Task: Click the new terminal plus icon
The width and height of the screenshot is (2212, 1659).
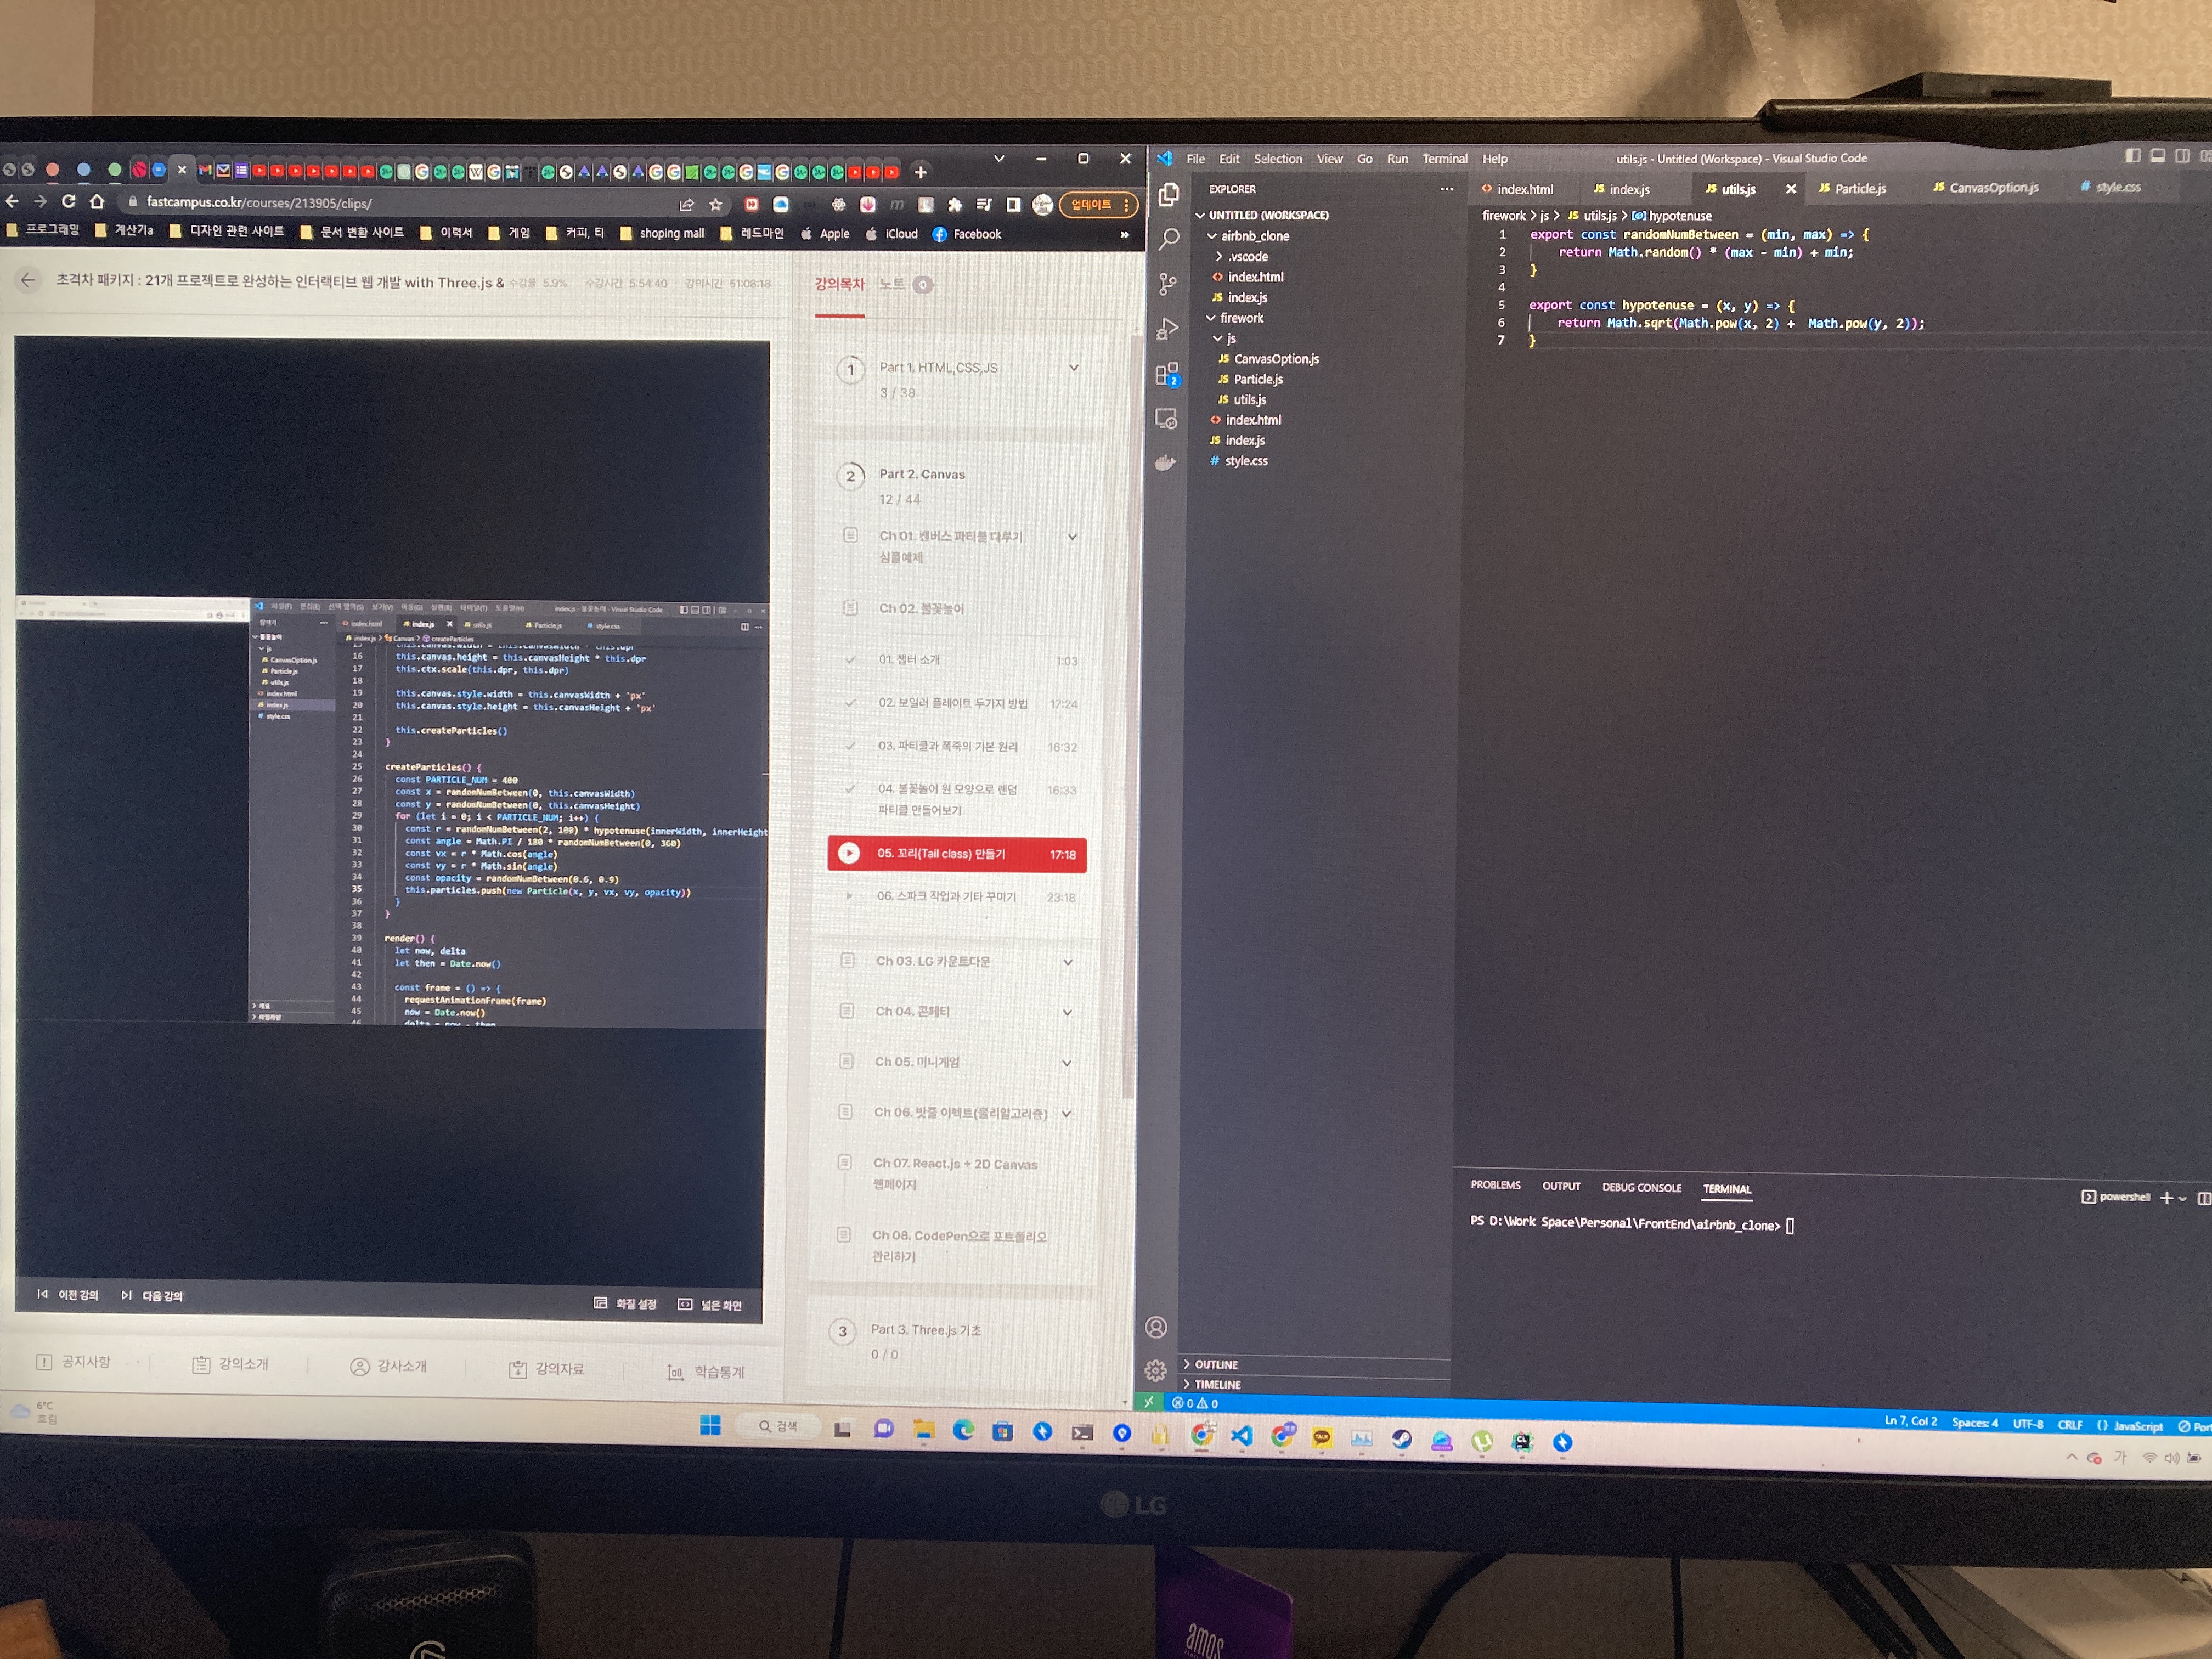Action: click(x=2166, y=1197)
